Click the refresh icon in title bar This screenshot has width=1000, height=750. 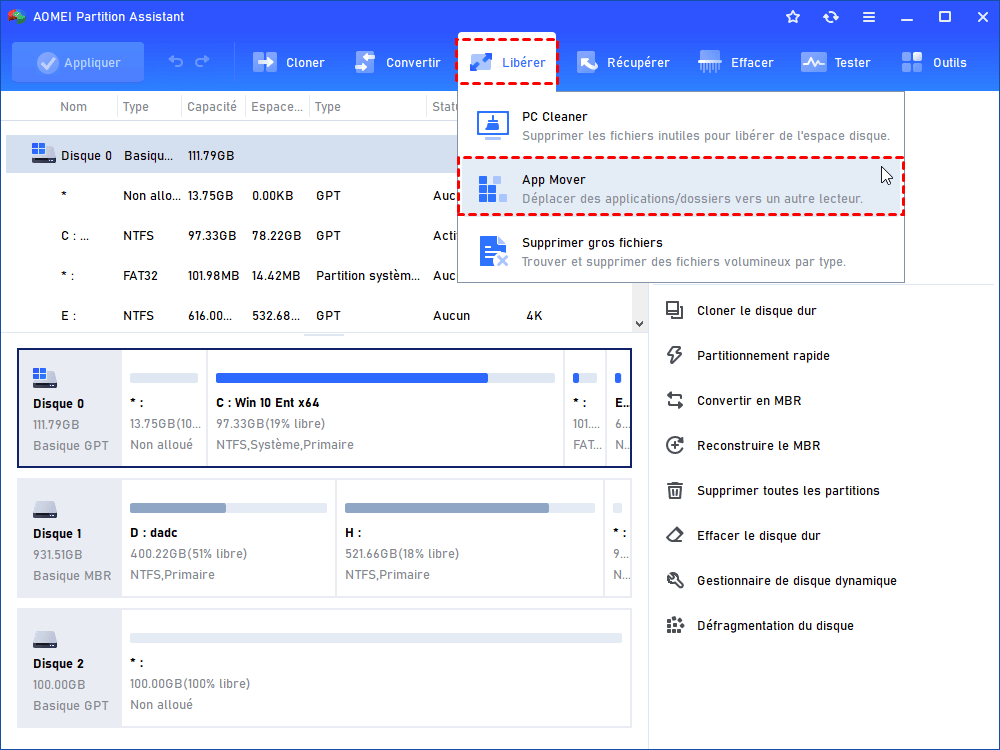click(x=830, y=17)
